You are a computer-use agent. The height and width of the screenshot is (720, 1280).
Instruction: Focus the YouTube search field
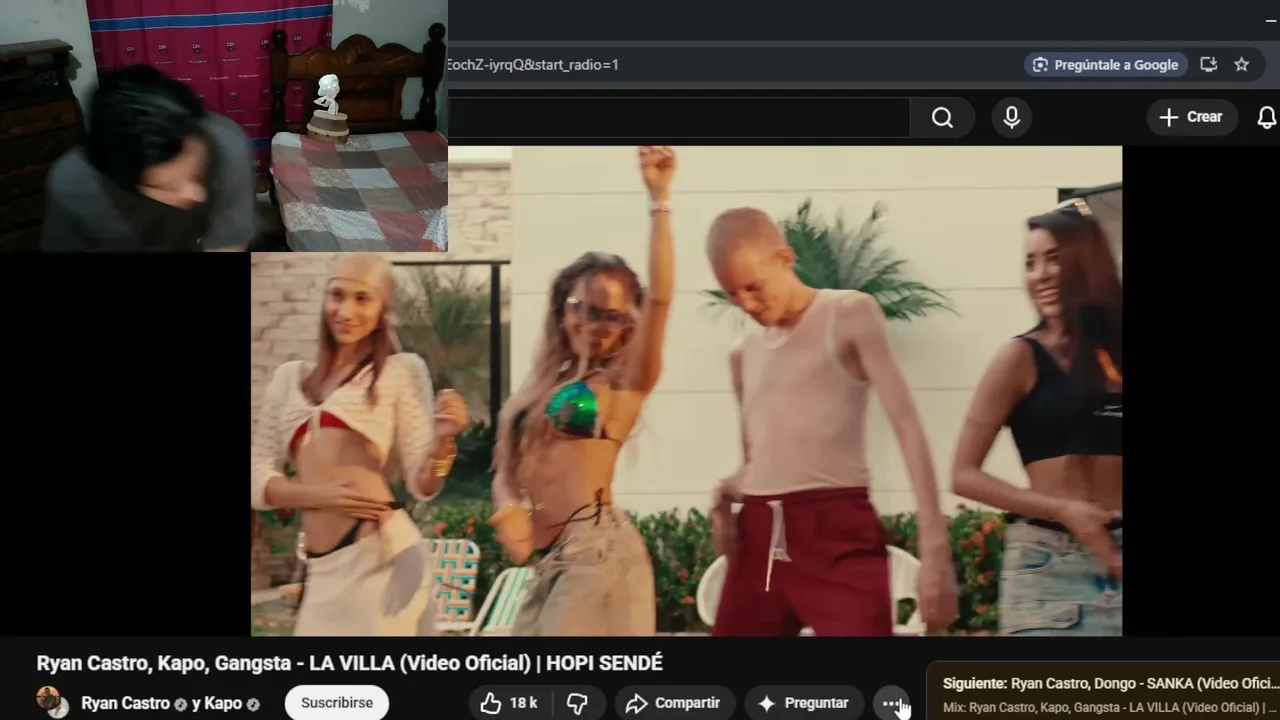coord(679,118)
